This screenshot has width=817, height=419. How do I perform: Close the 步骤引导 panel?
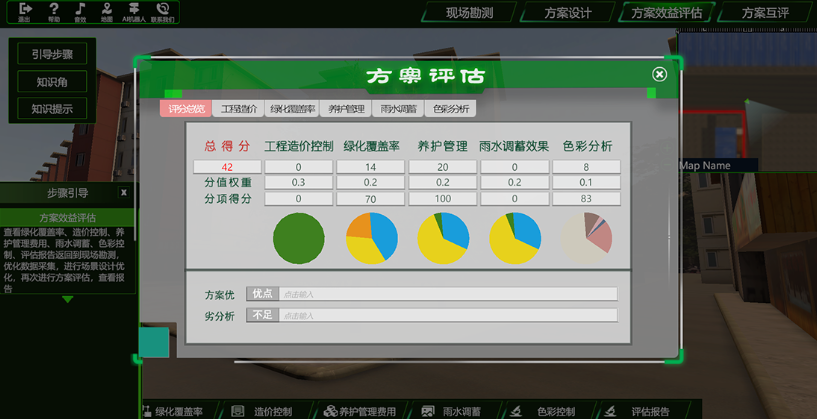coord(124,193)
